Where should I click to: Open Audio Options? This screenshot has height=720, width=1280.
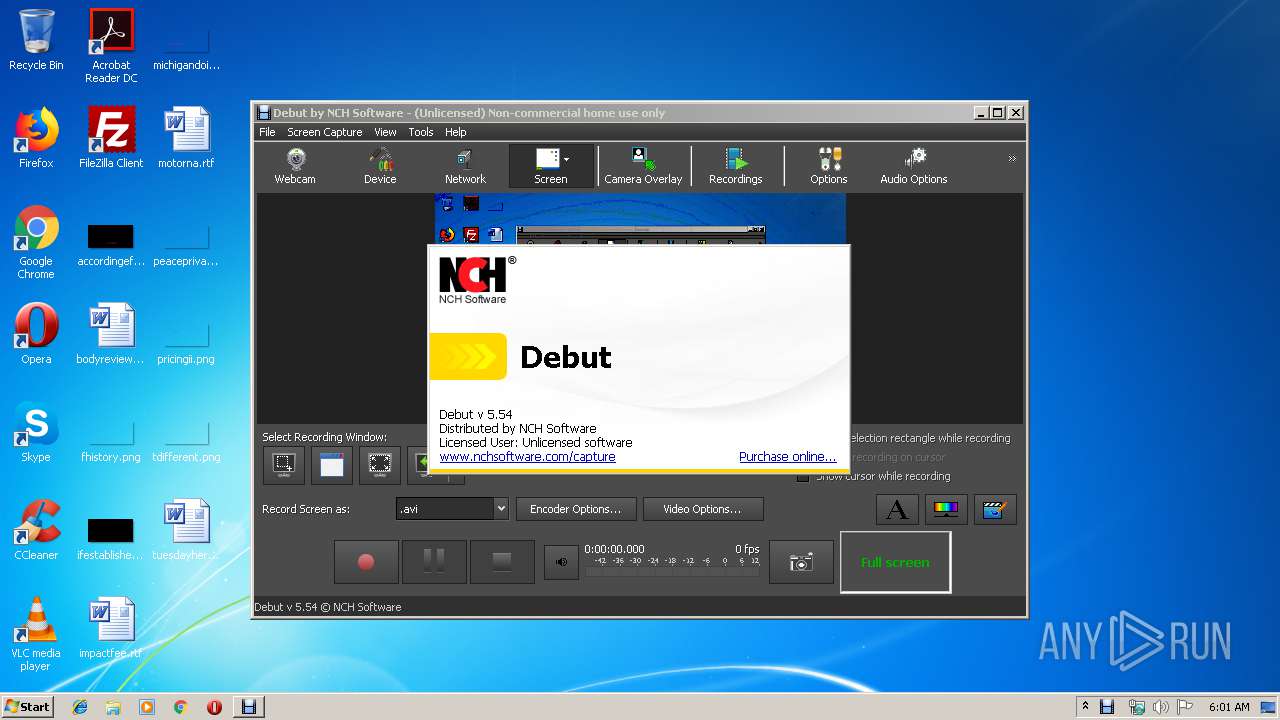point(914,166)
